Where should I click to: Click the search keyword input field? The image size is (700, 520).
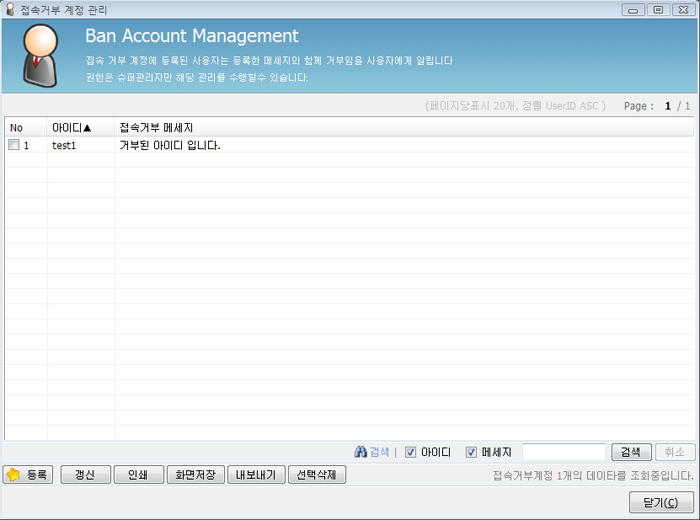[564, 452]
